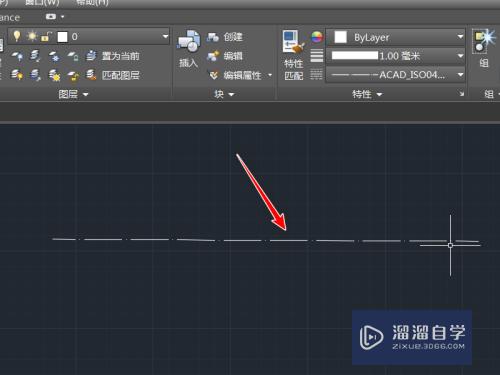Open the 编辑属性 dropdown arrow
This screenshot has height=375, width=500.
(270, 75)
